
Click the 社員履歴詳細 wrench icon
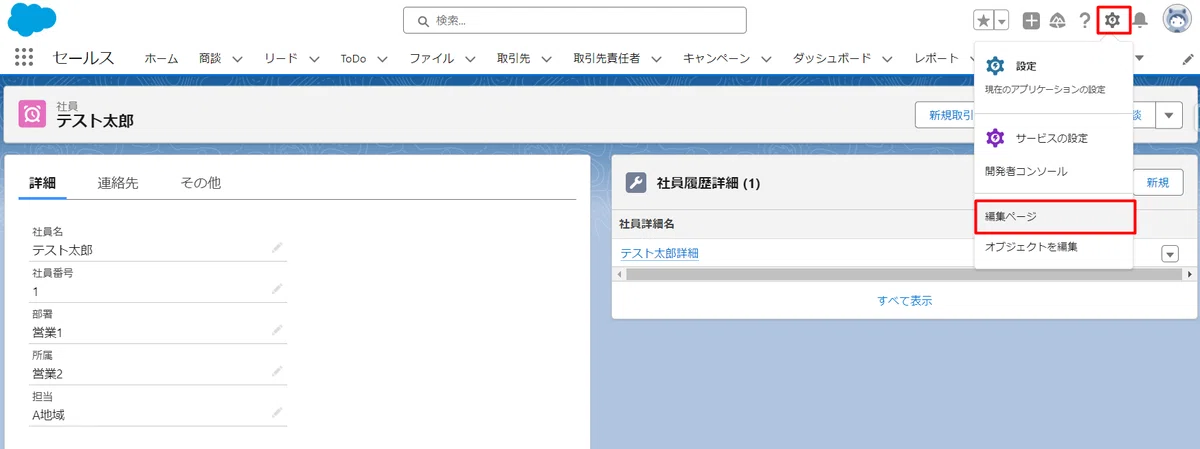(x=635, y=183)
